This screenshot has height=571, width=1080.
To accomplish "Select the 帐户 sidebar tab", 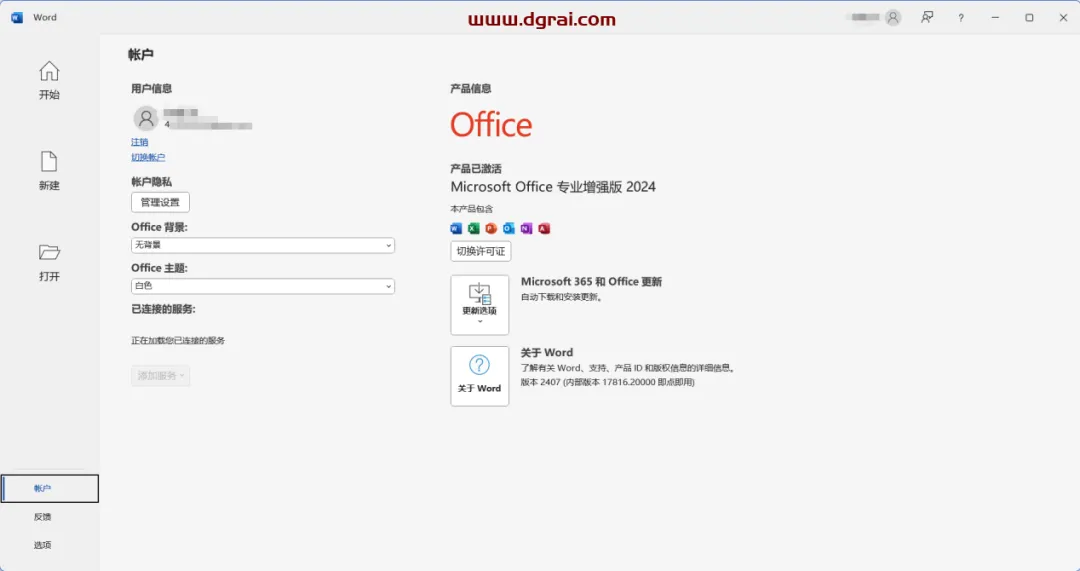I will [x=50, y=488].
